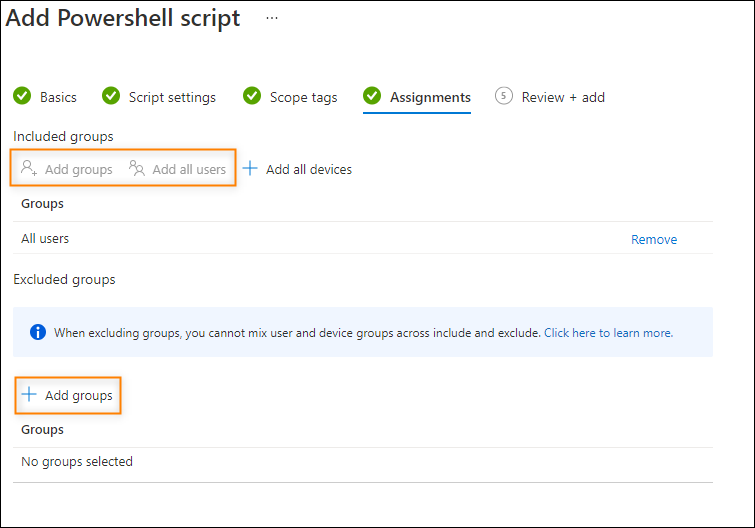Click the two-people Add all users icon
This screenshot has height=528, width=755.
click(x=137, y=168)
